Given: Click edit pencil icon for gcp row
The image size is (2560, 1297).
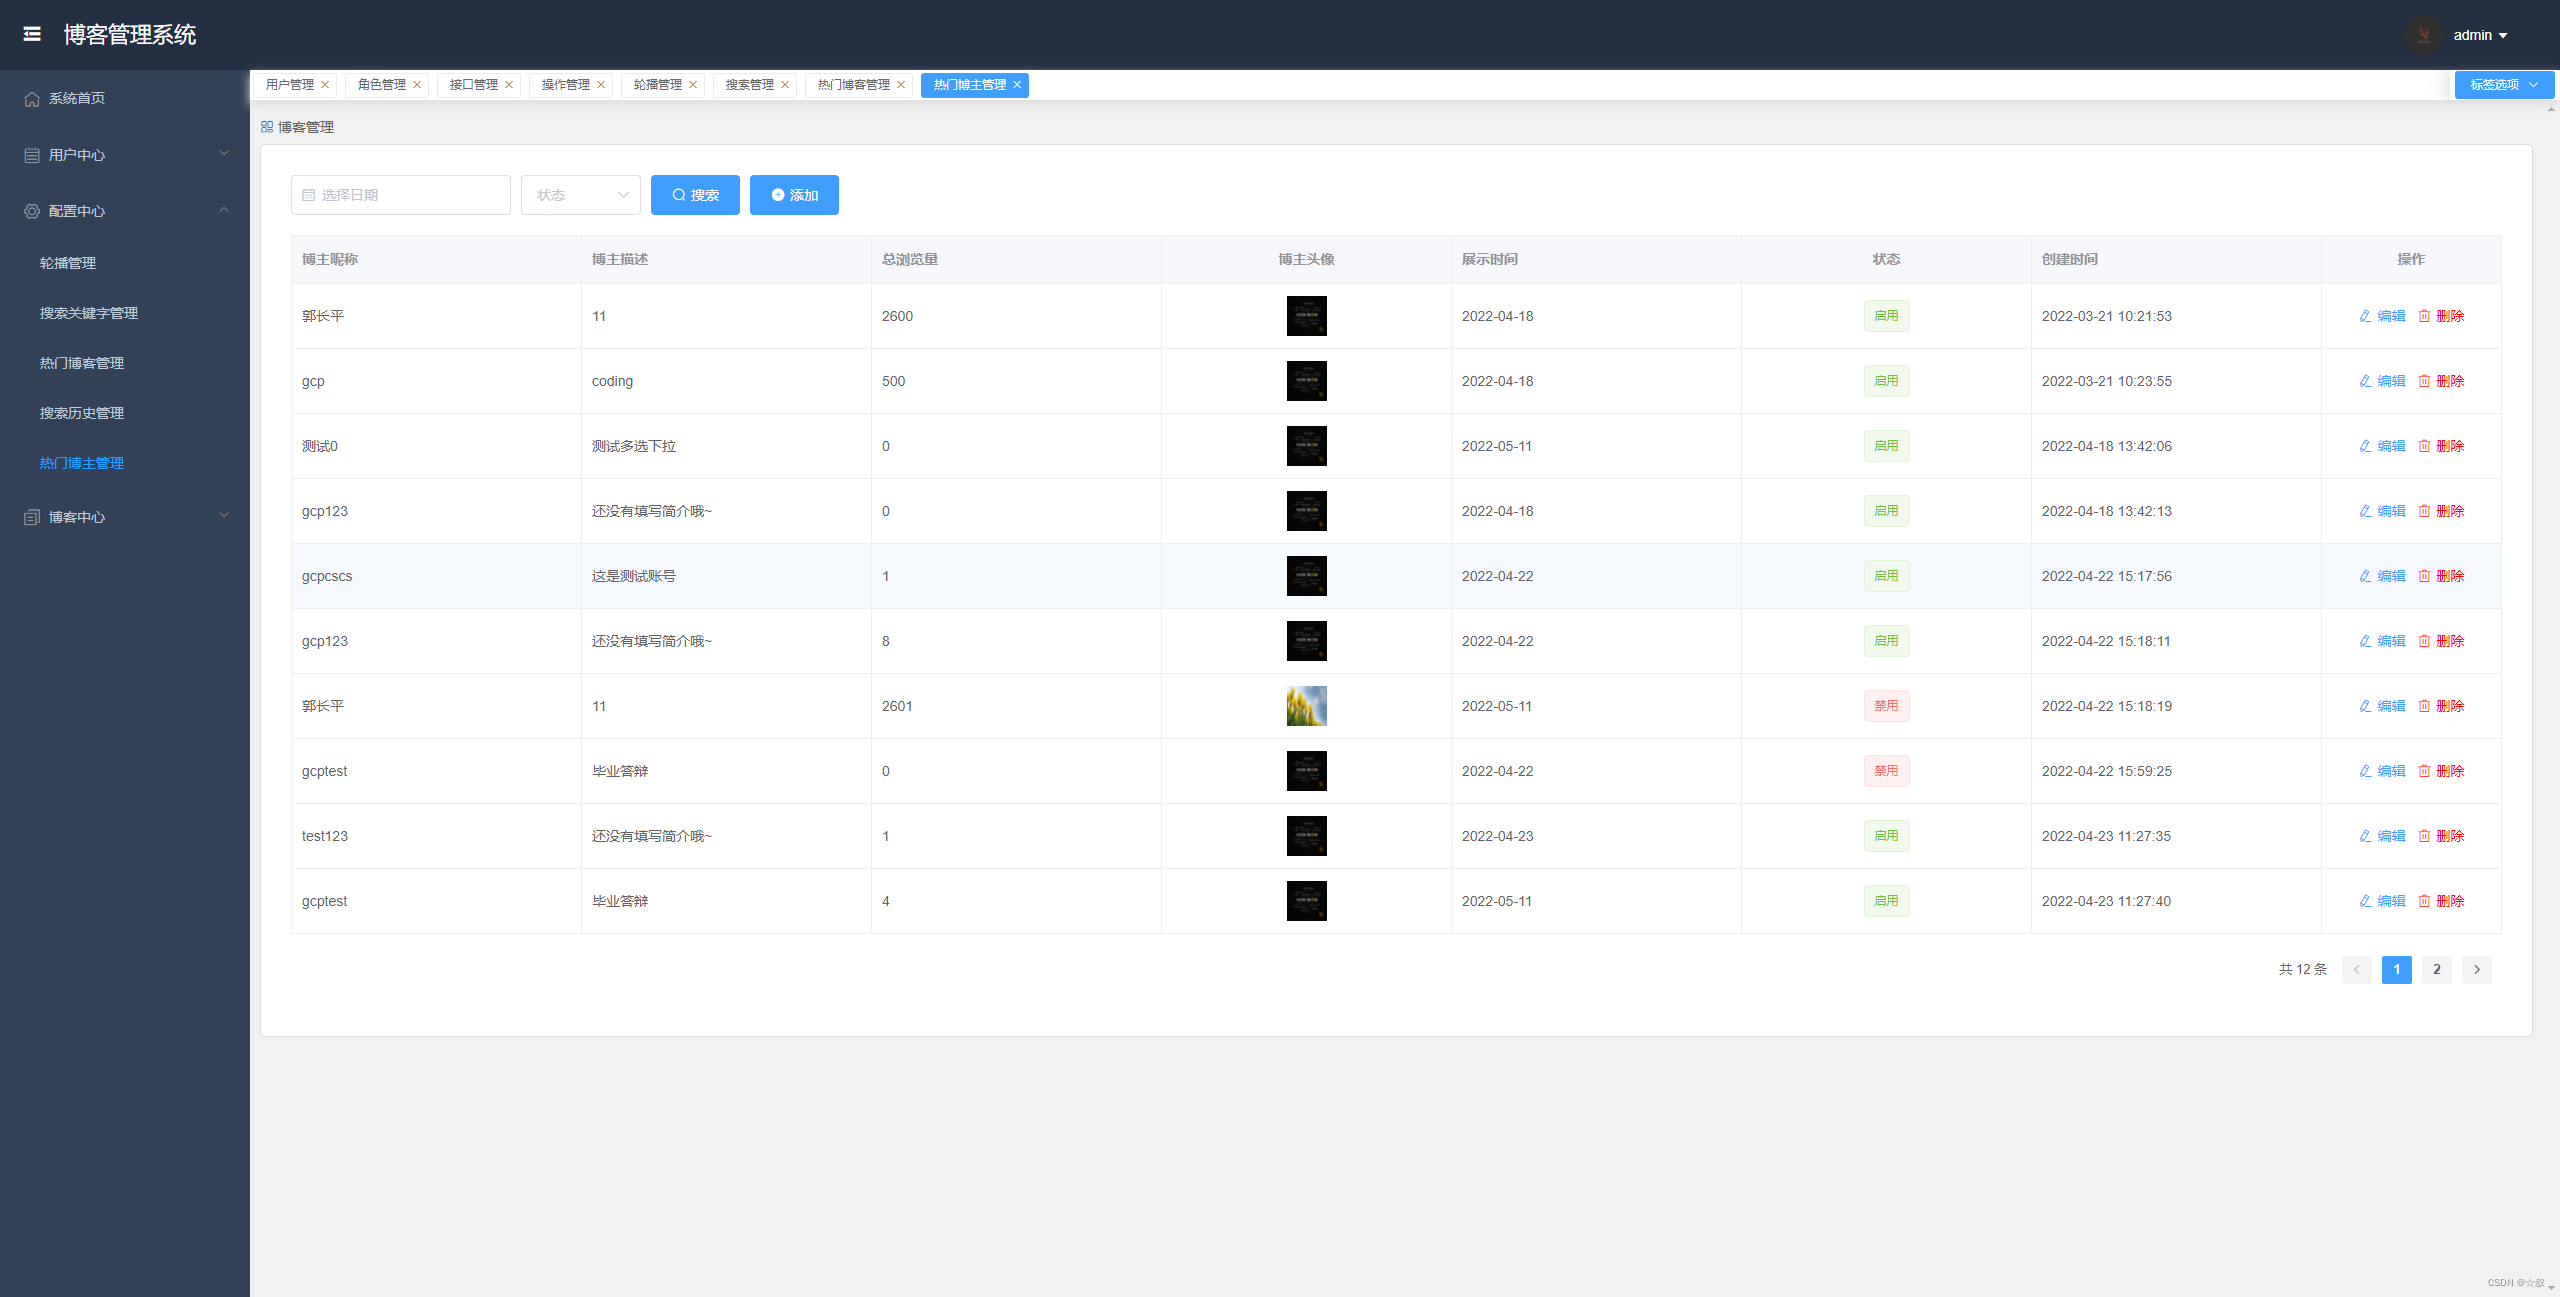Looking at the screenshot, I should coord(2365,381).
